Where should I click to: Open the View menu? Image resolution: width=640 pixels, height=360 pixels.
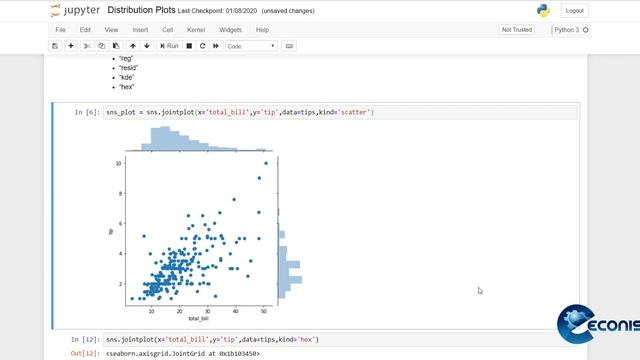point(111,30)
